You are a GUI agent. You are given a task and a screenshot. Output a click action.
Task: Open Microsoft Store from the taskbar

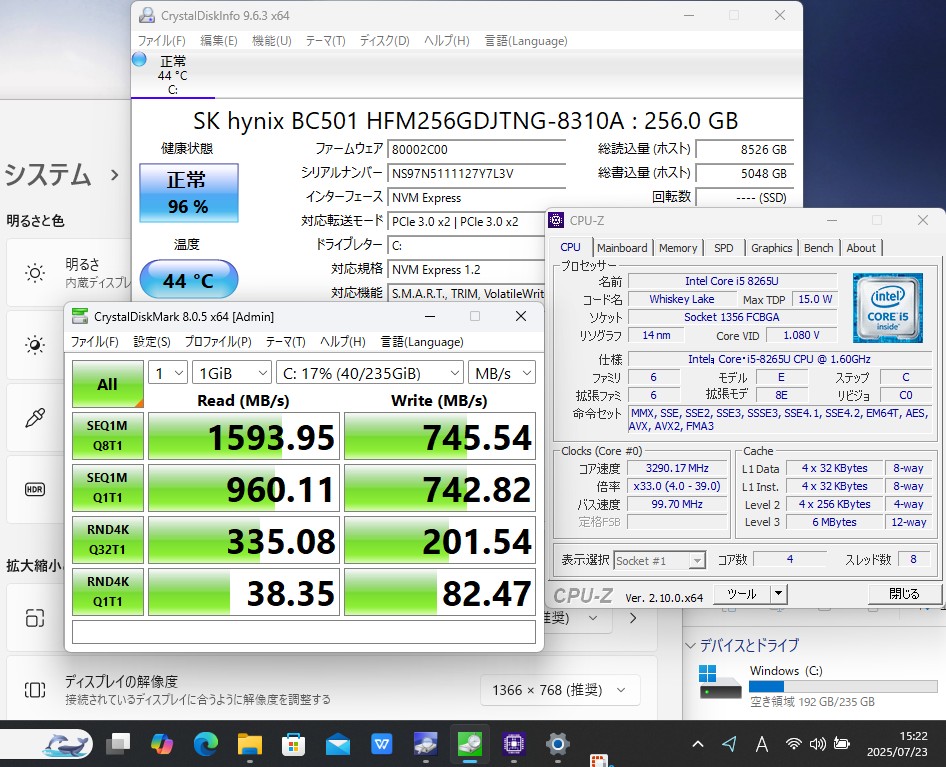[294, 744]
